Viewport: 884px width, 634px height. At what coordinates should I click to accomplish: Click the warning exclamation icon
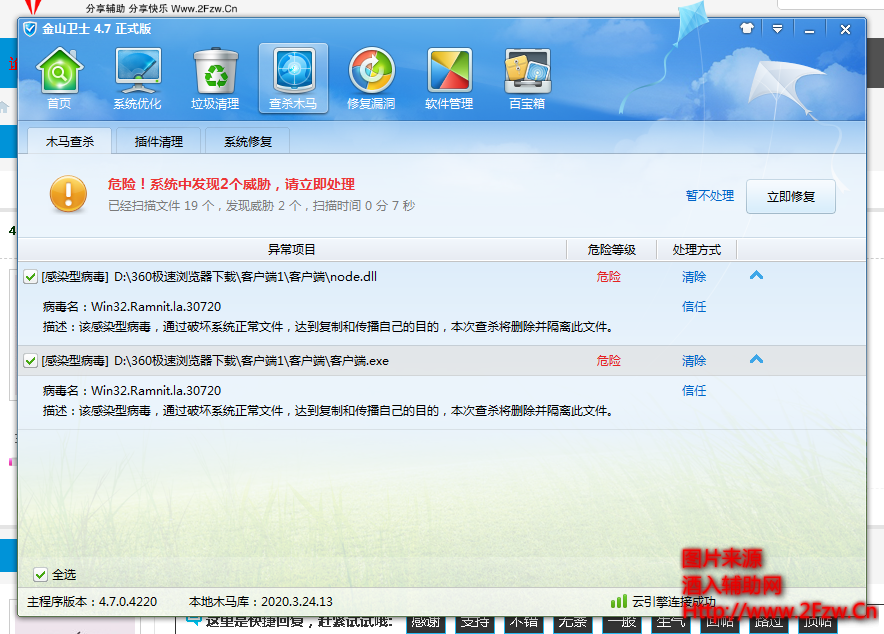click(x=67, y=196)
